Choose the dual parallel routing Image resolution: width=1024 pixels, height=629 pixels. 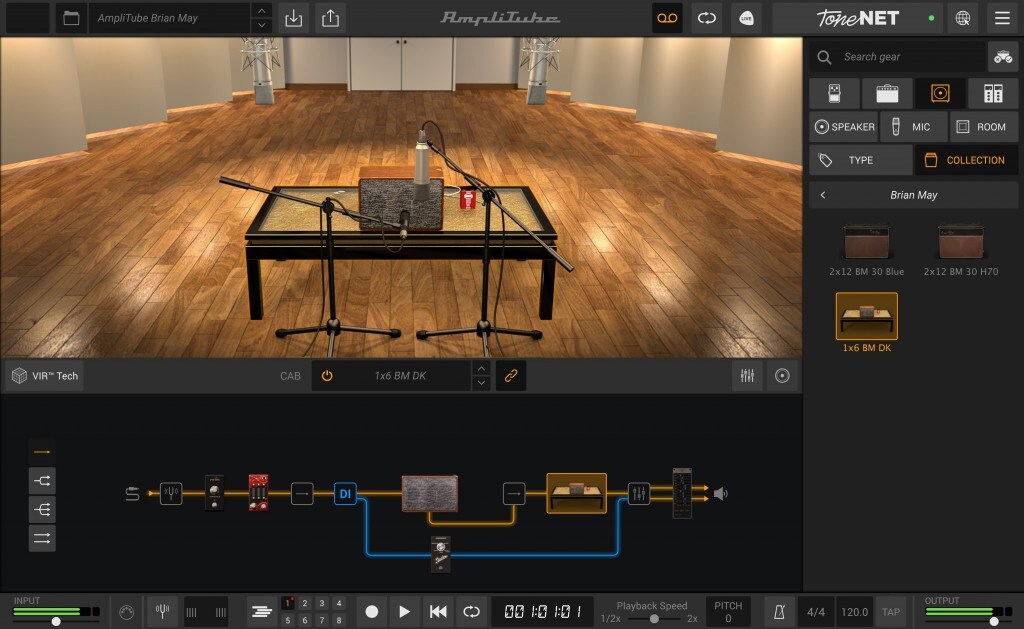(42, 538)
